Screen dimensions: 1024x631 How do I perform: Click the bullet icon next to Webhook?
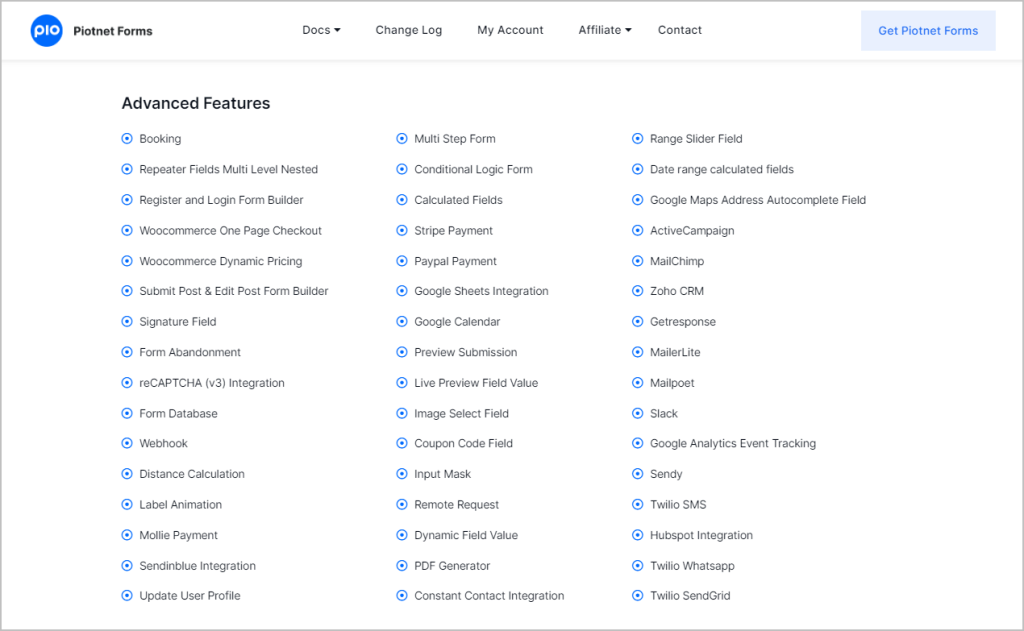pyautogui.click(x=127, y=444)
